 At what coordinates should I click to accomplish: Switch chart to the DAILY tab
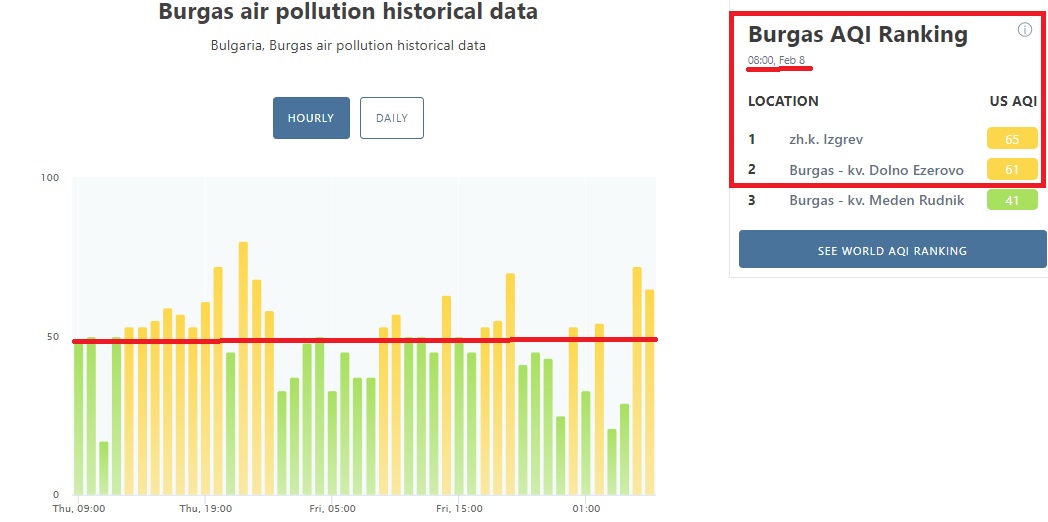pyautogui.click(x=392, y=118)
